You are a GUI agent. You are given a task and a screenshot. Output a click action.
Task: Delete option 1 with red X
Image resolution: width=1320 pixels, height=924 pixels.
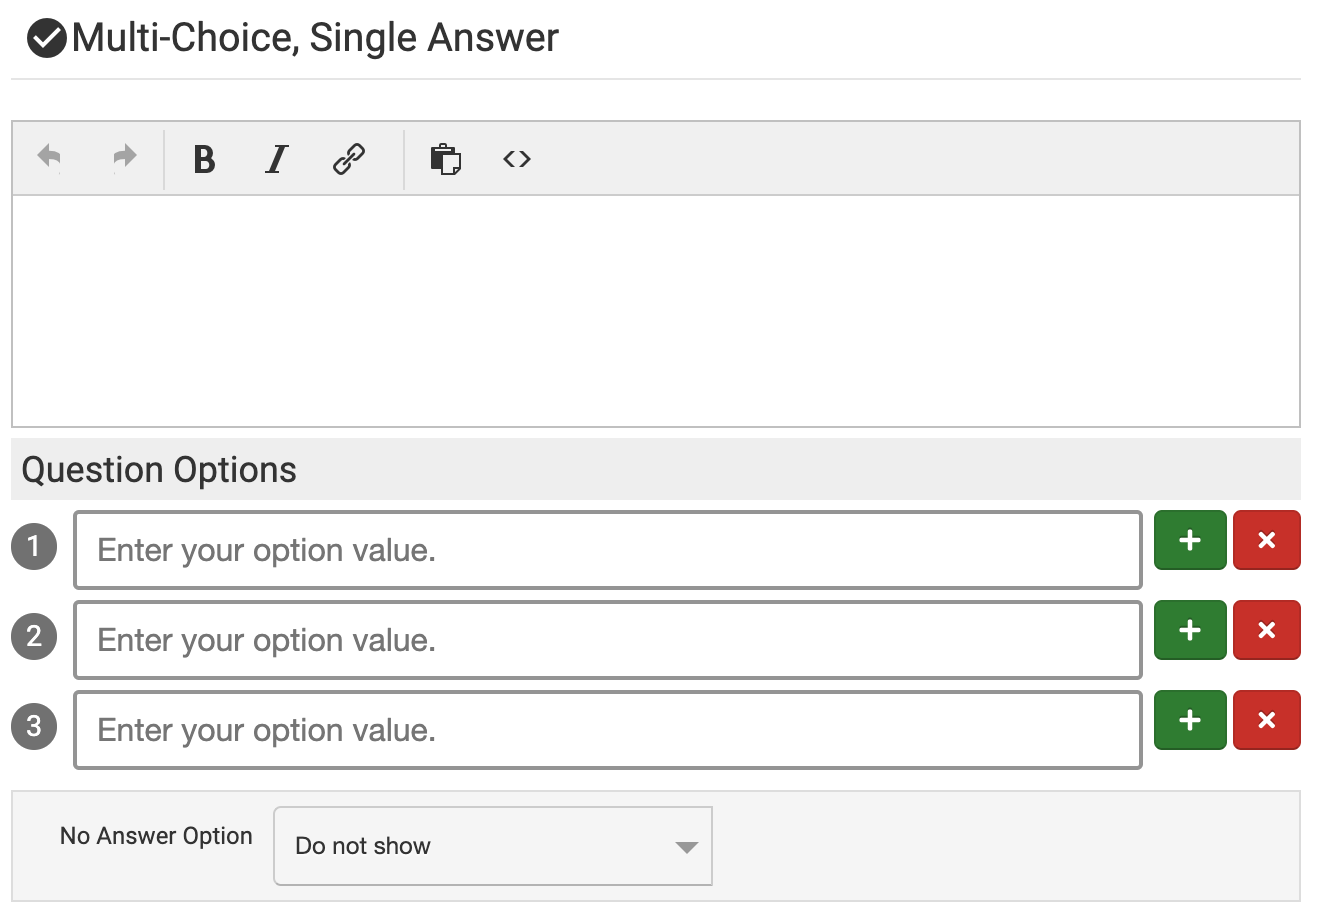(1266, 540)
